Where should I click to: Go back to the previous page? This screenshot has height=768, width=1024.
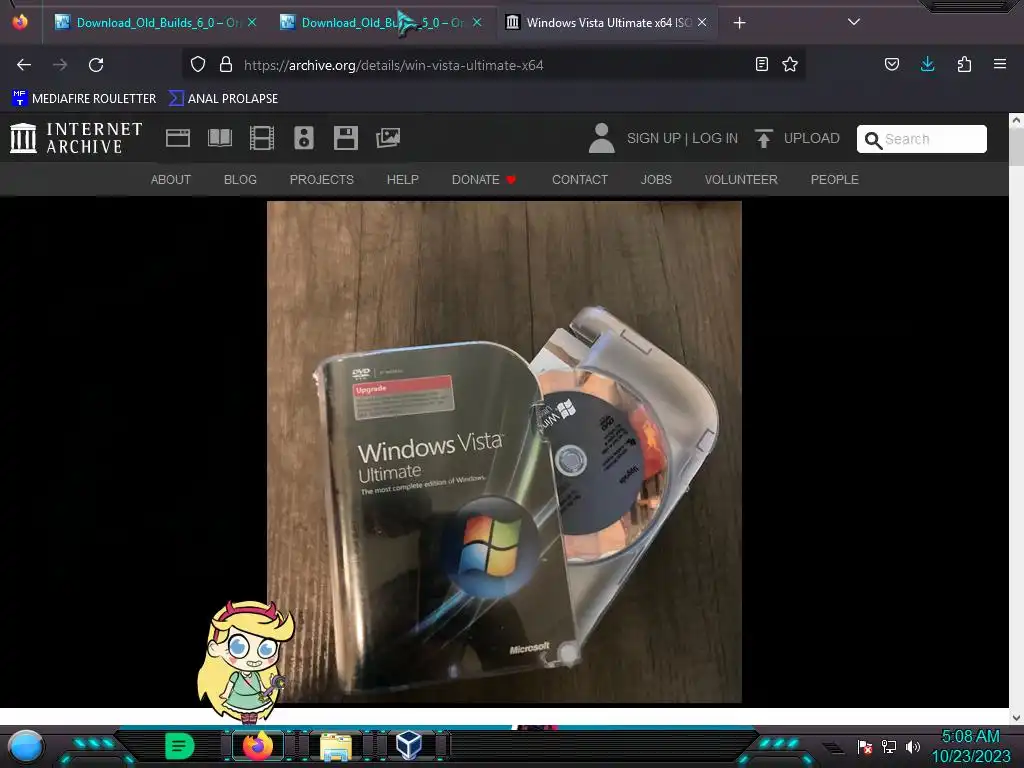[x=24, y=65]
